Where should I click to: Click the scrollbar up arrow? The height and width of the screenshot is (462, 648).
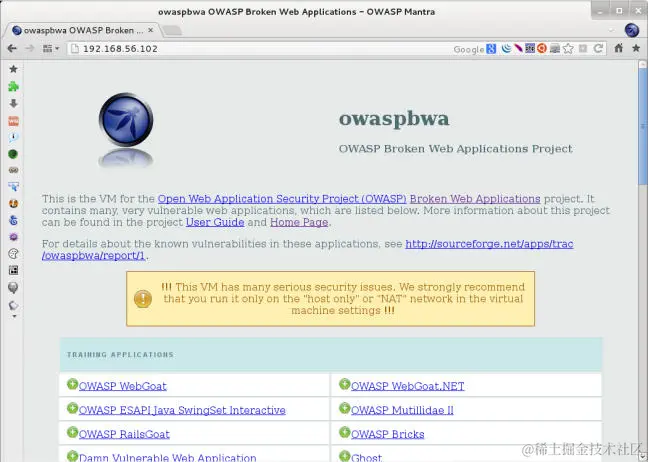(x=643, y=64)
